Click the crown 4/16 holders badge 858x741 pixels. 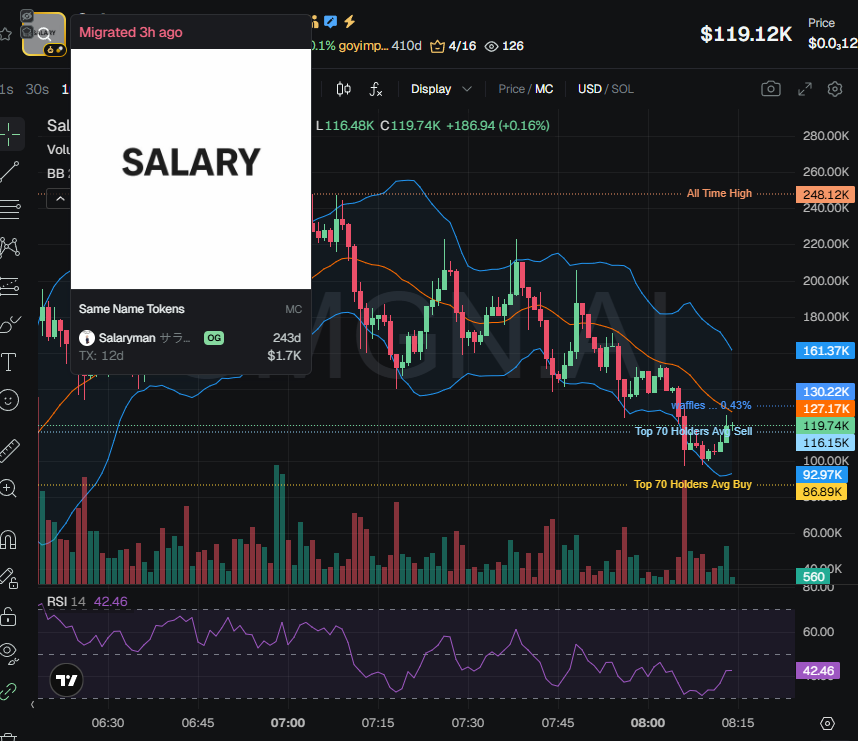tap(453, 46)
